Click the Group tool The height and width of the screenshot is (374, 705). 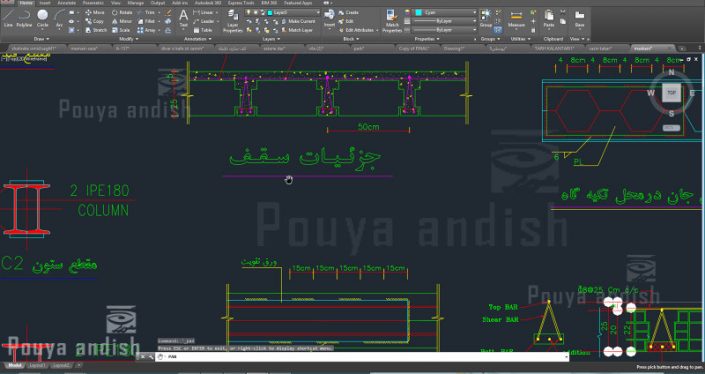pos(486,19)
